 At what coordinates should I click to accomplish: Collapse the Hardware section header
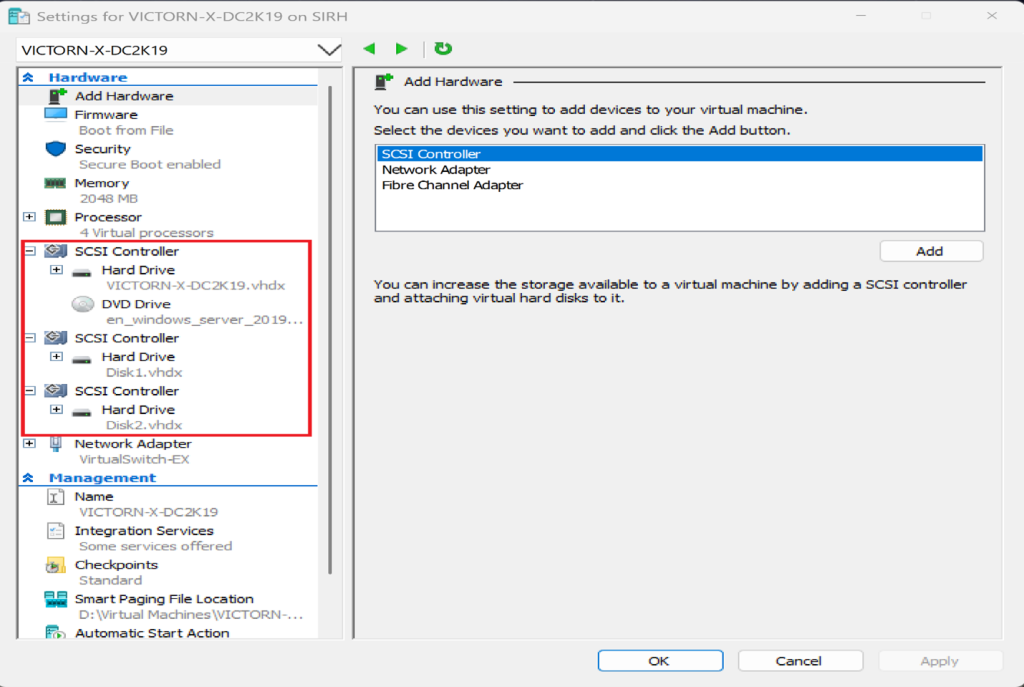click(28, 77)
